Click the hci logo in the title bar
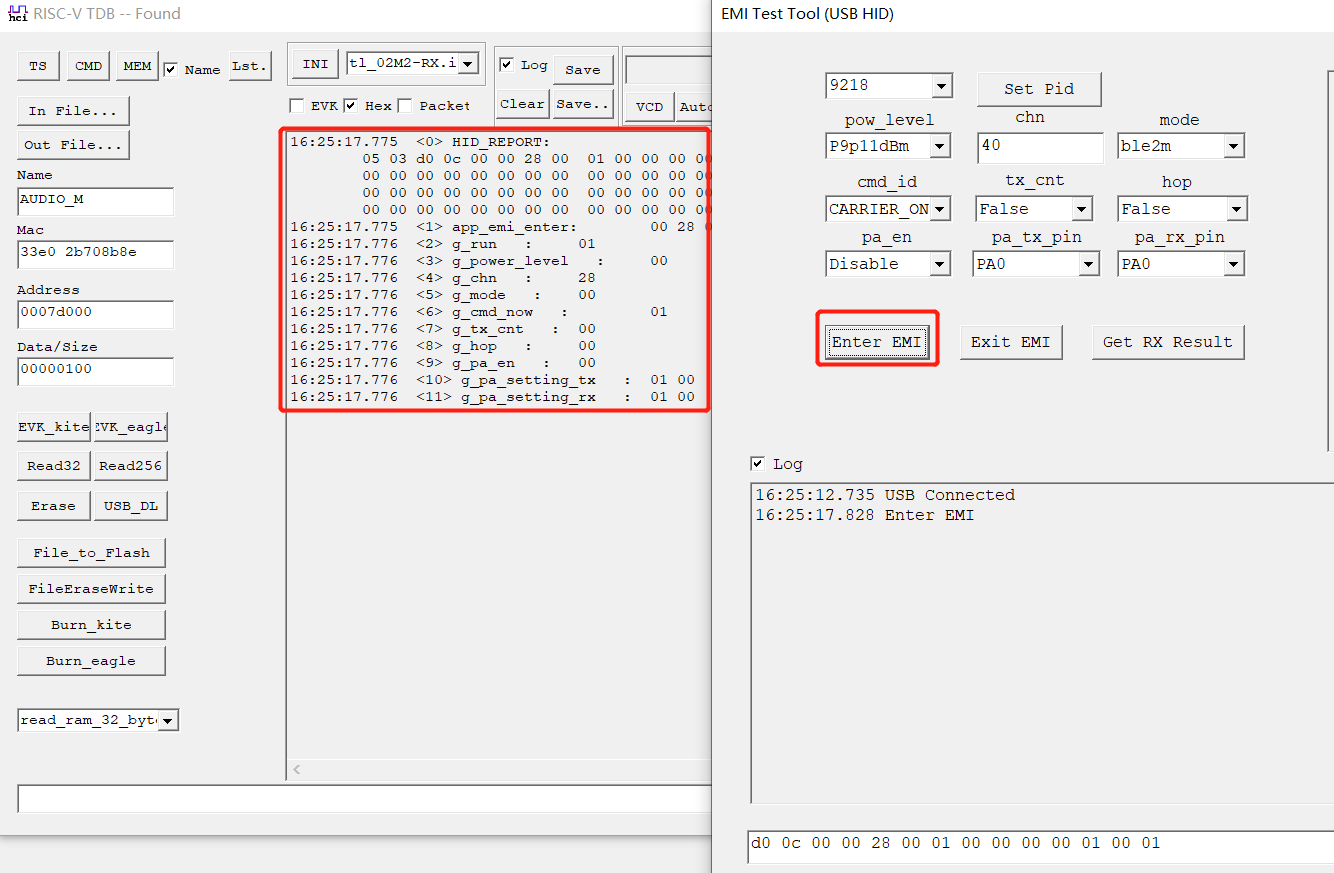This screenshot has width=1334, height=873. tap(16, 13)
